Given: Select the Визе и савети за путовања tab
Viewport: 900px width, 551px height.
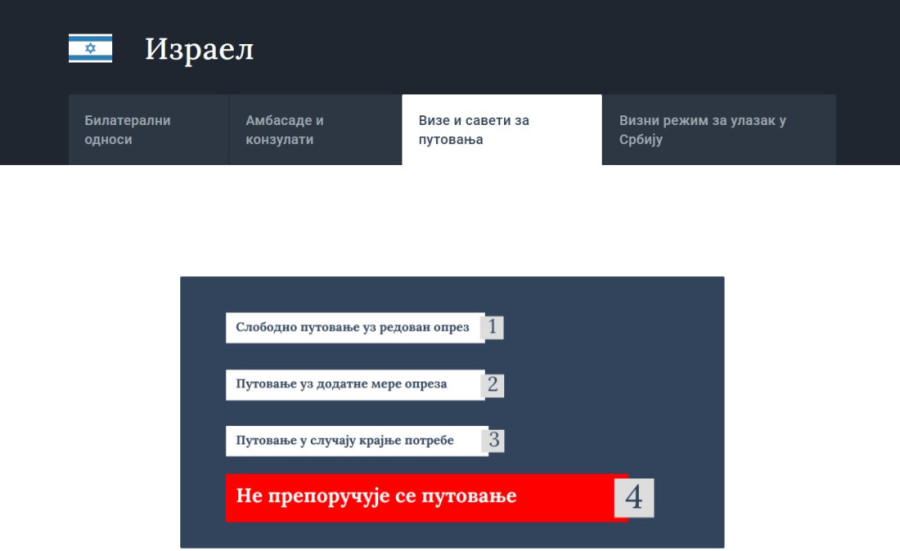Looking at the screenshot, I should (501, 130).
